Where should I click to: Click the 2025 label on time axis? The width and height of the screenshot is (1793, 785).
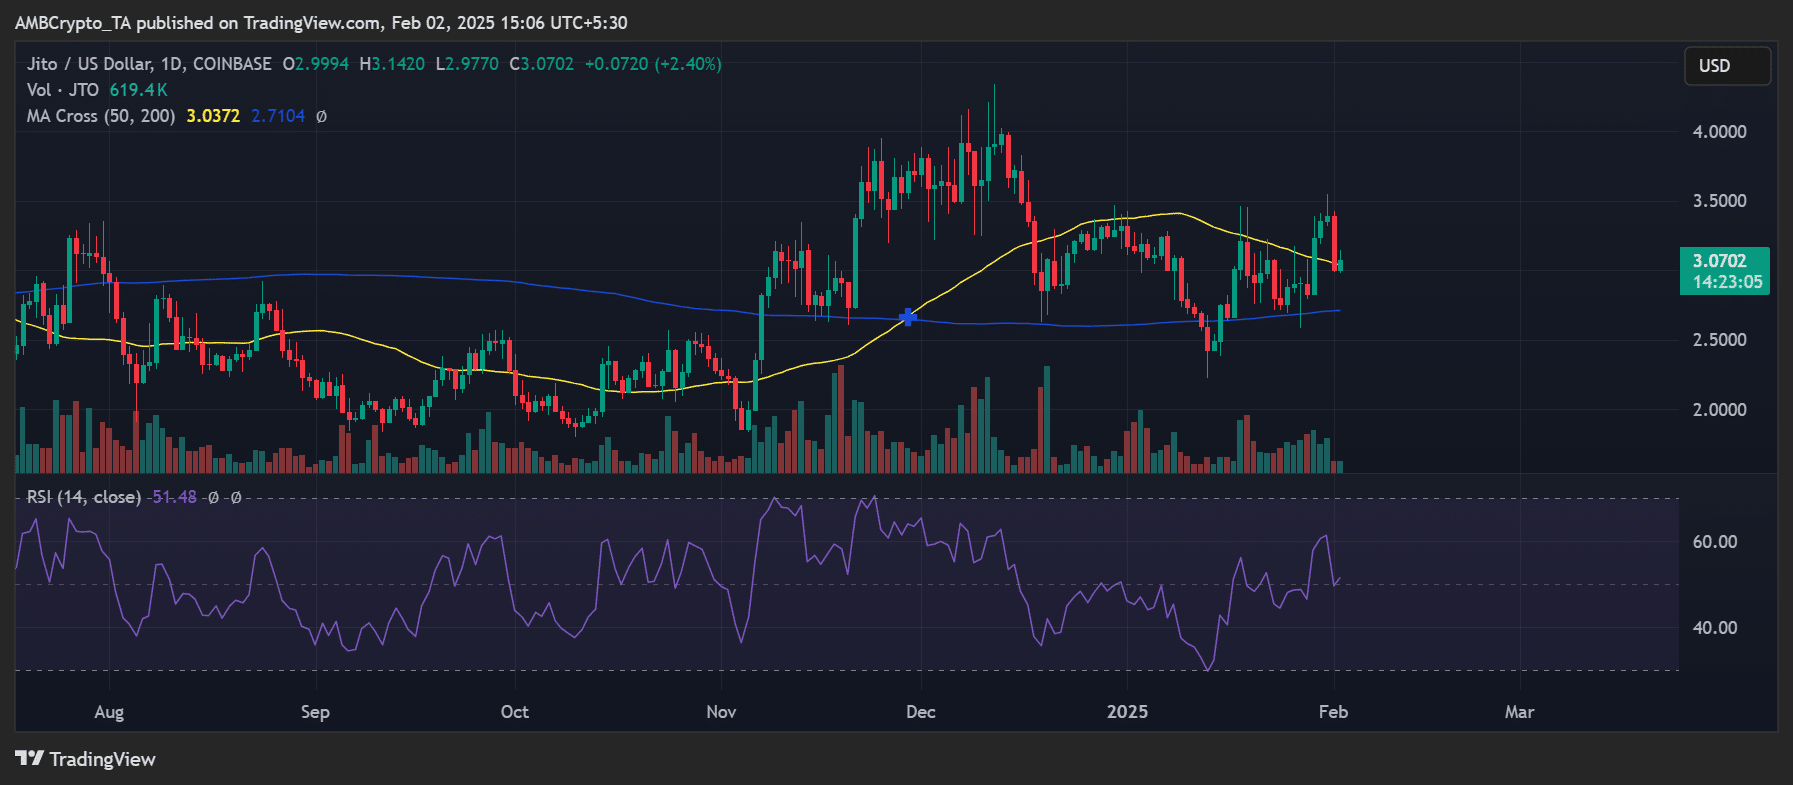(x=1127, y=712)
